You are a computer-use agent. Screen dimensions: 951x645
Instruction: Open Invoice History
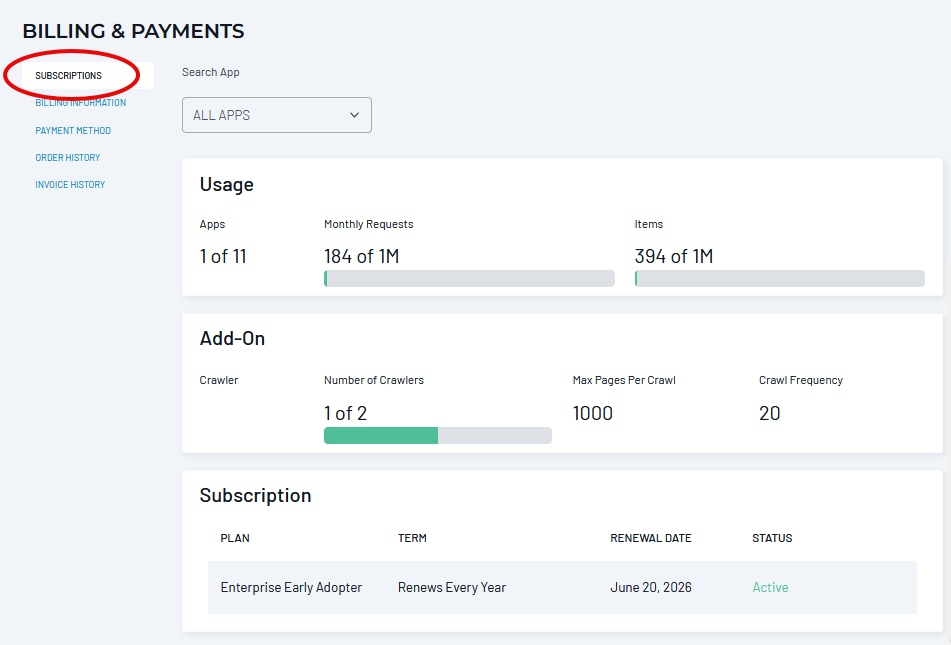coord(70,184)
